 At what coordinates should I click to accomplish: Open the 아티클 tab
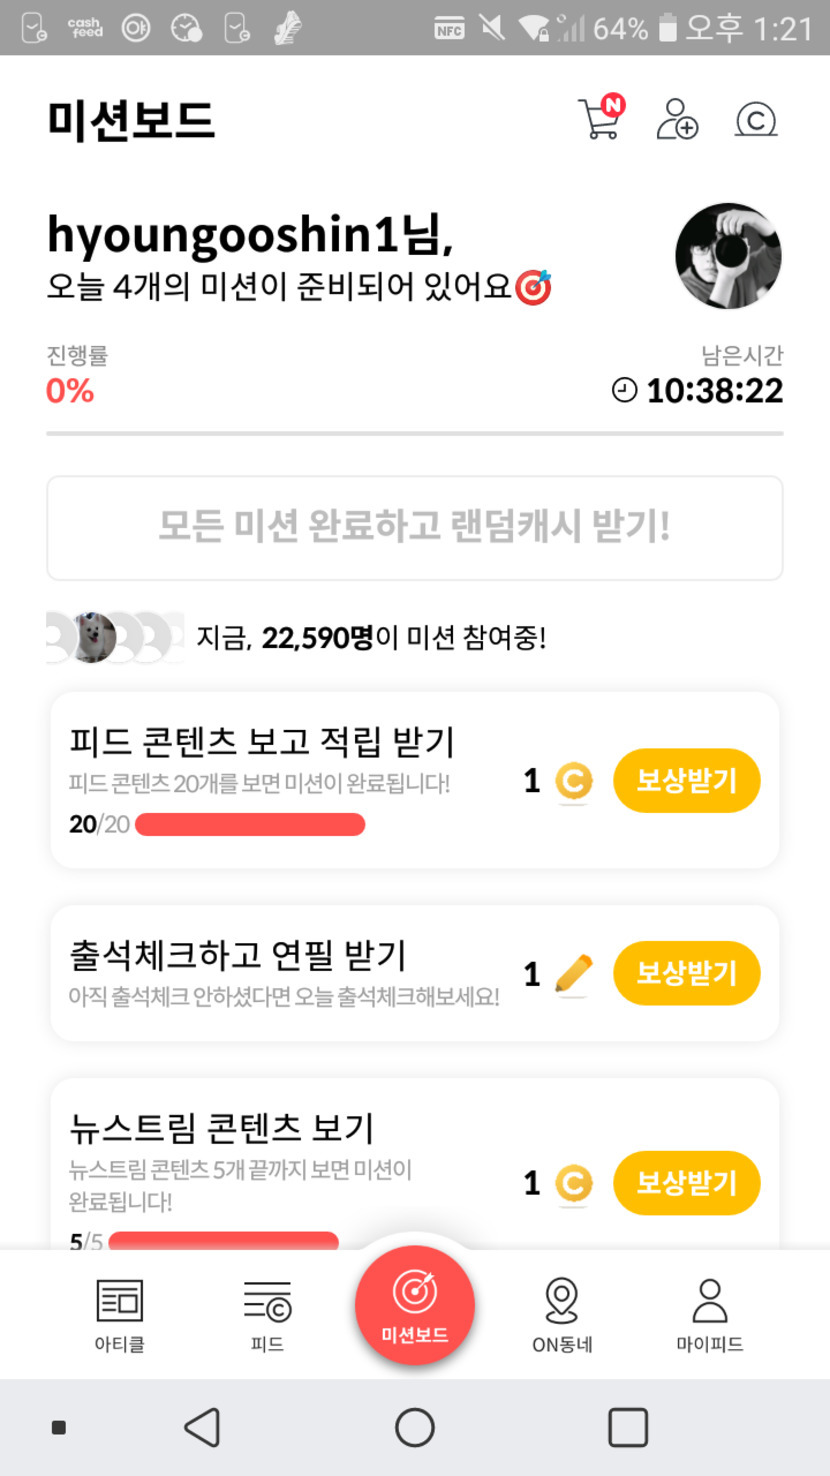[119, 1315]
